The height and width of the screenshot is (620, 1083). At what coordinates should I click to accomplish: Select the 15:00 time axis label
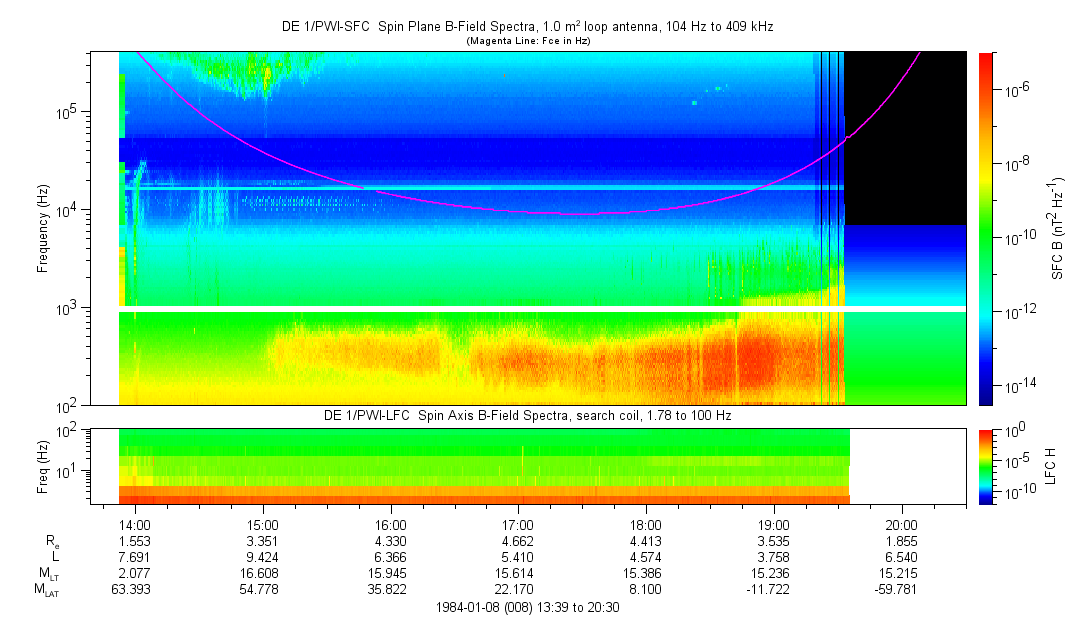262,524
